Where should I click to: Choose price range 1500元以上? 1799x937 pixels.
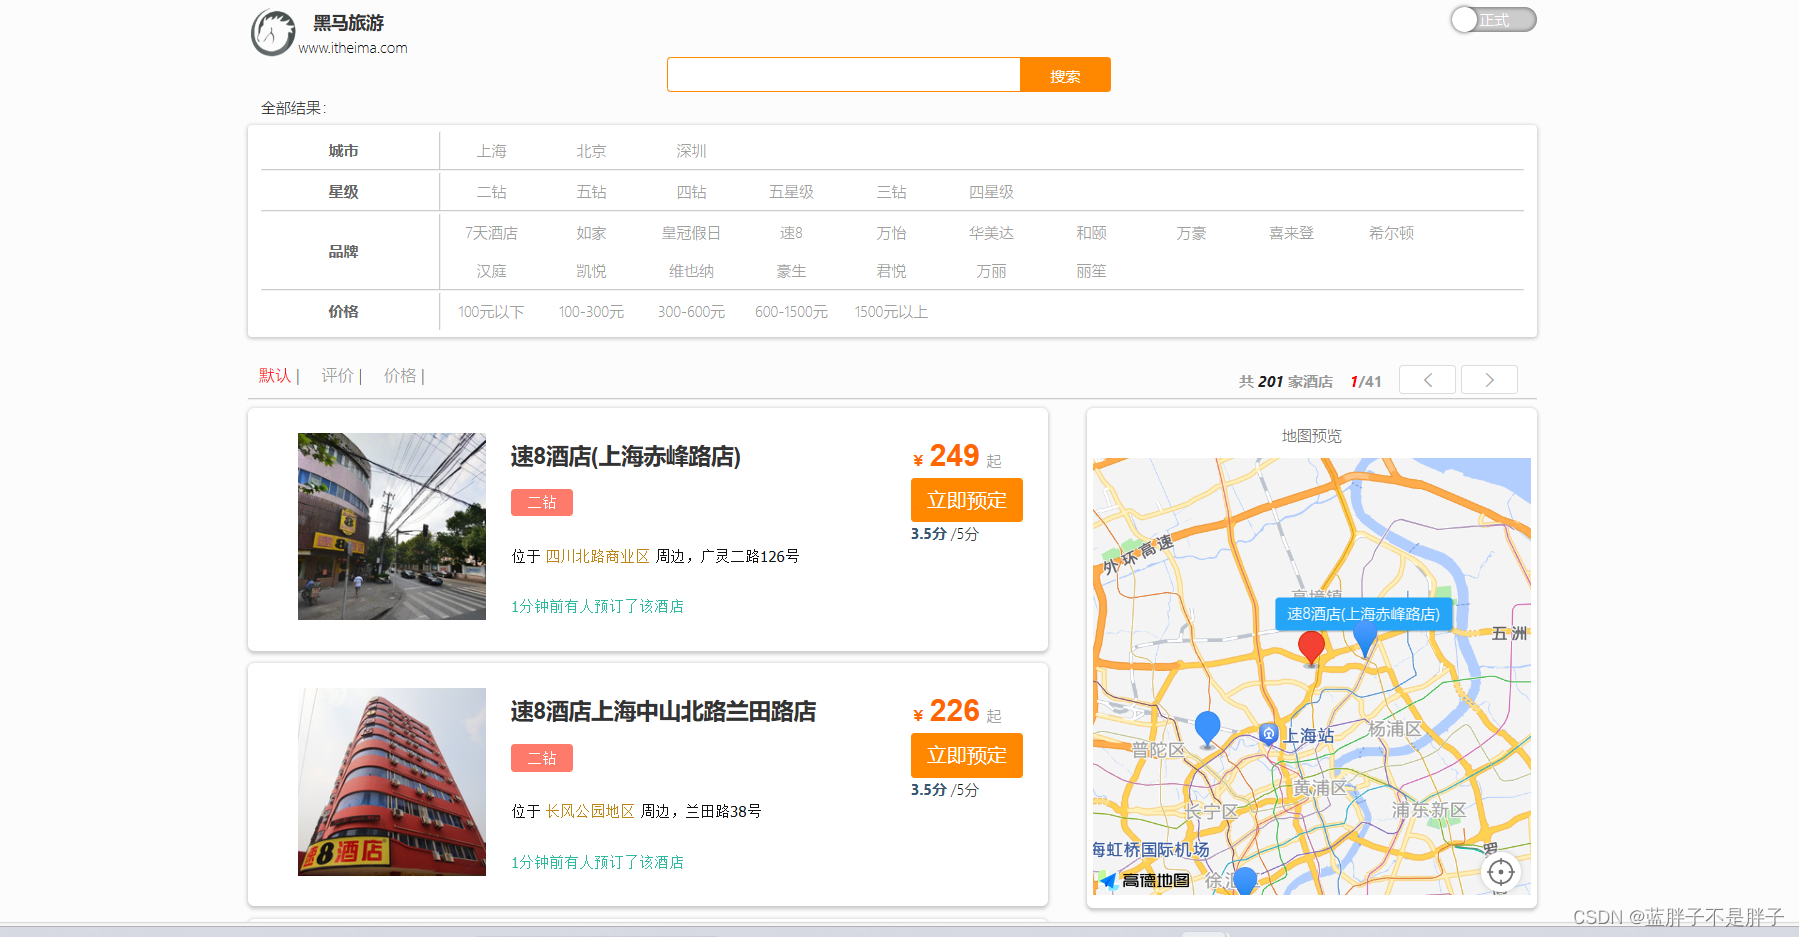(x=891, y=312)
